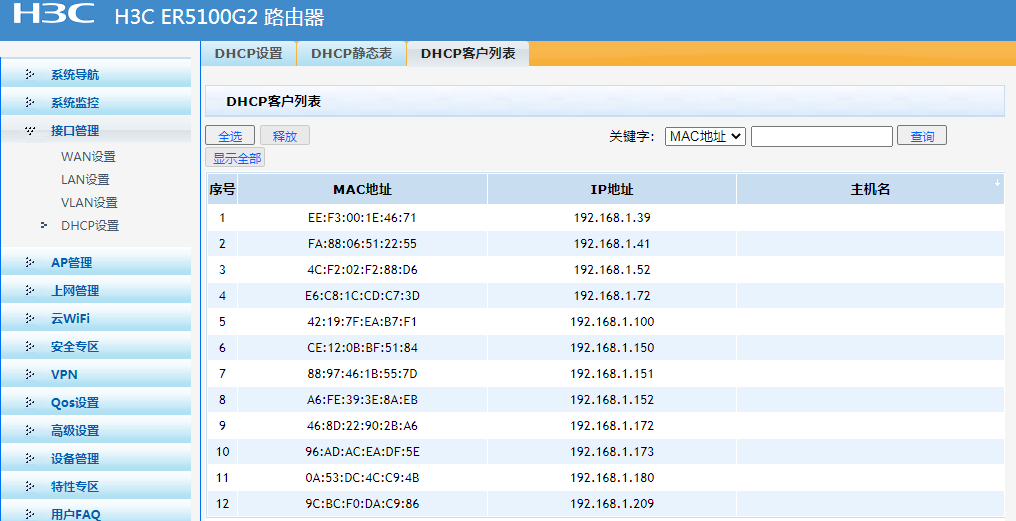The image size is (1016, 521).
Task: Open the MAC地址 keyword dropdown
Action: 705,136
